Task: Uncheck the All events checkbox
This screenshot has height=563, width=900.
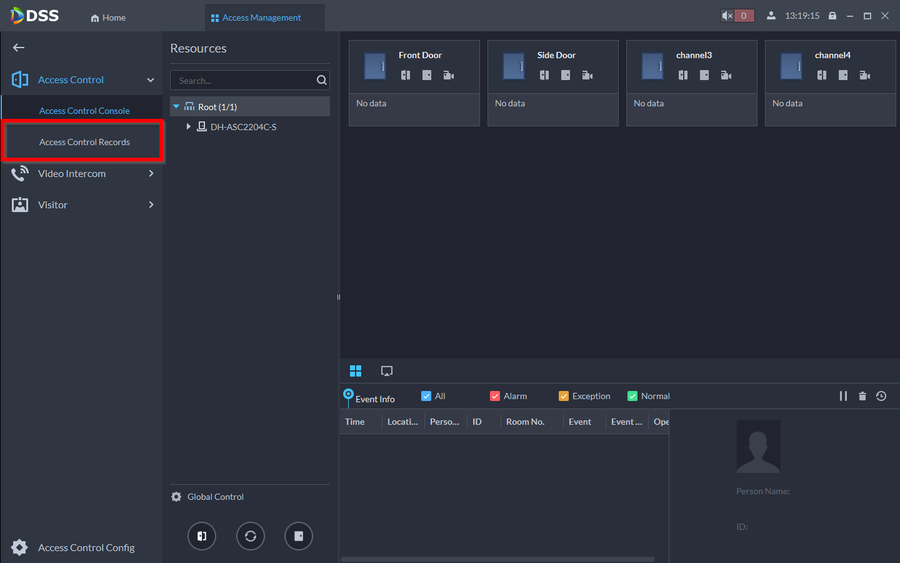Action: coord(427,397)
